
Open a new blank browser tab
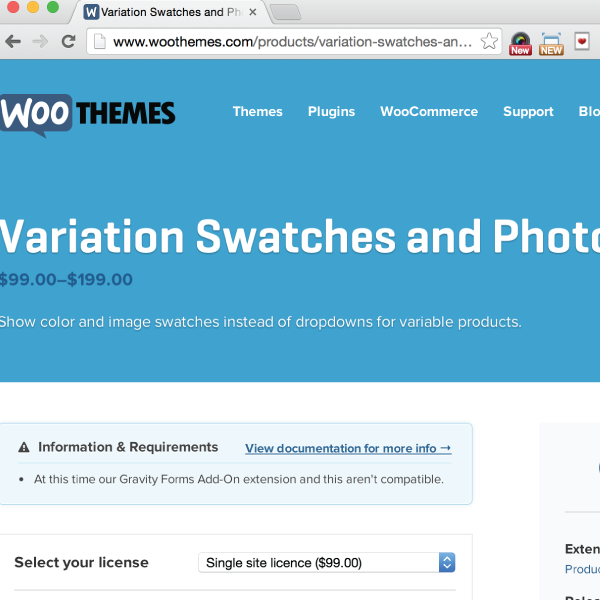(286, 12)
